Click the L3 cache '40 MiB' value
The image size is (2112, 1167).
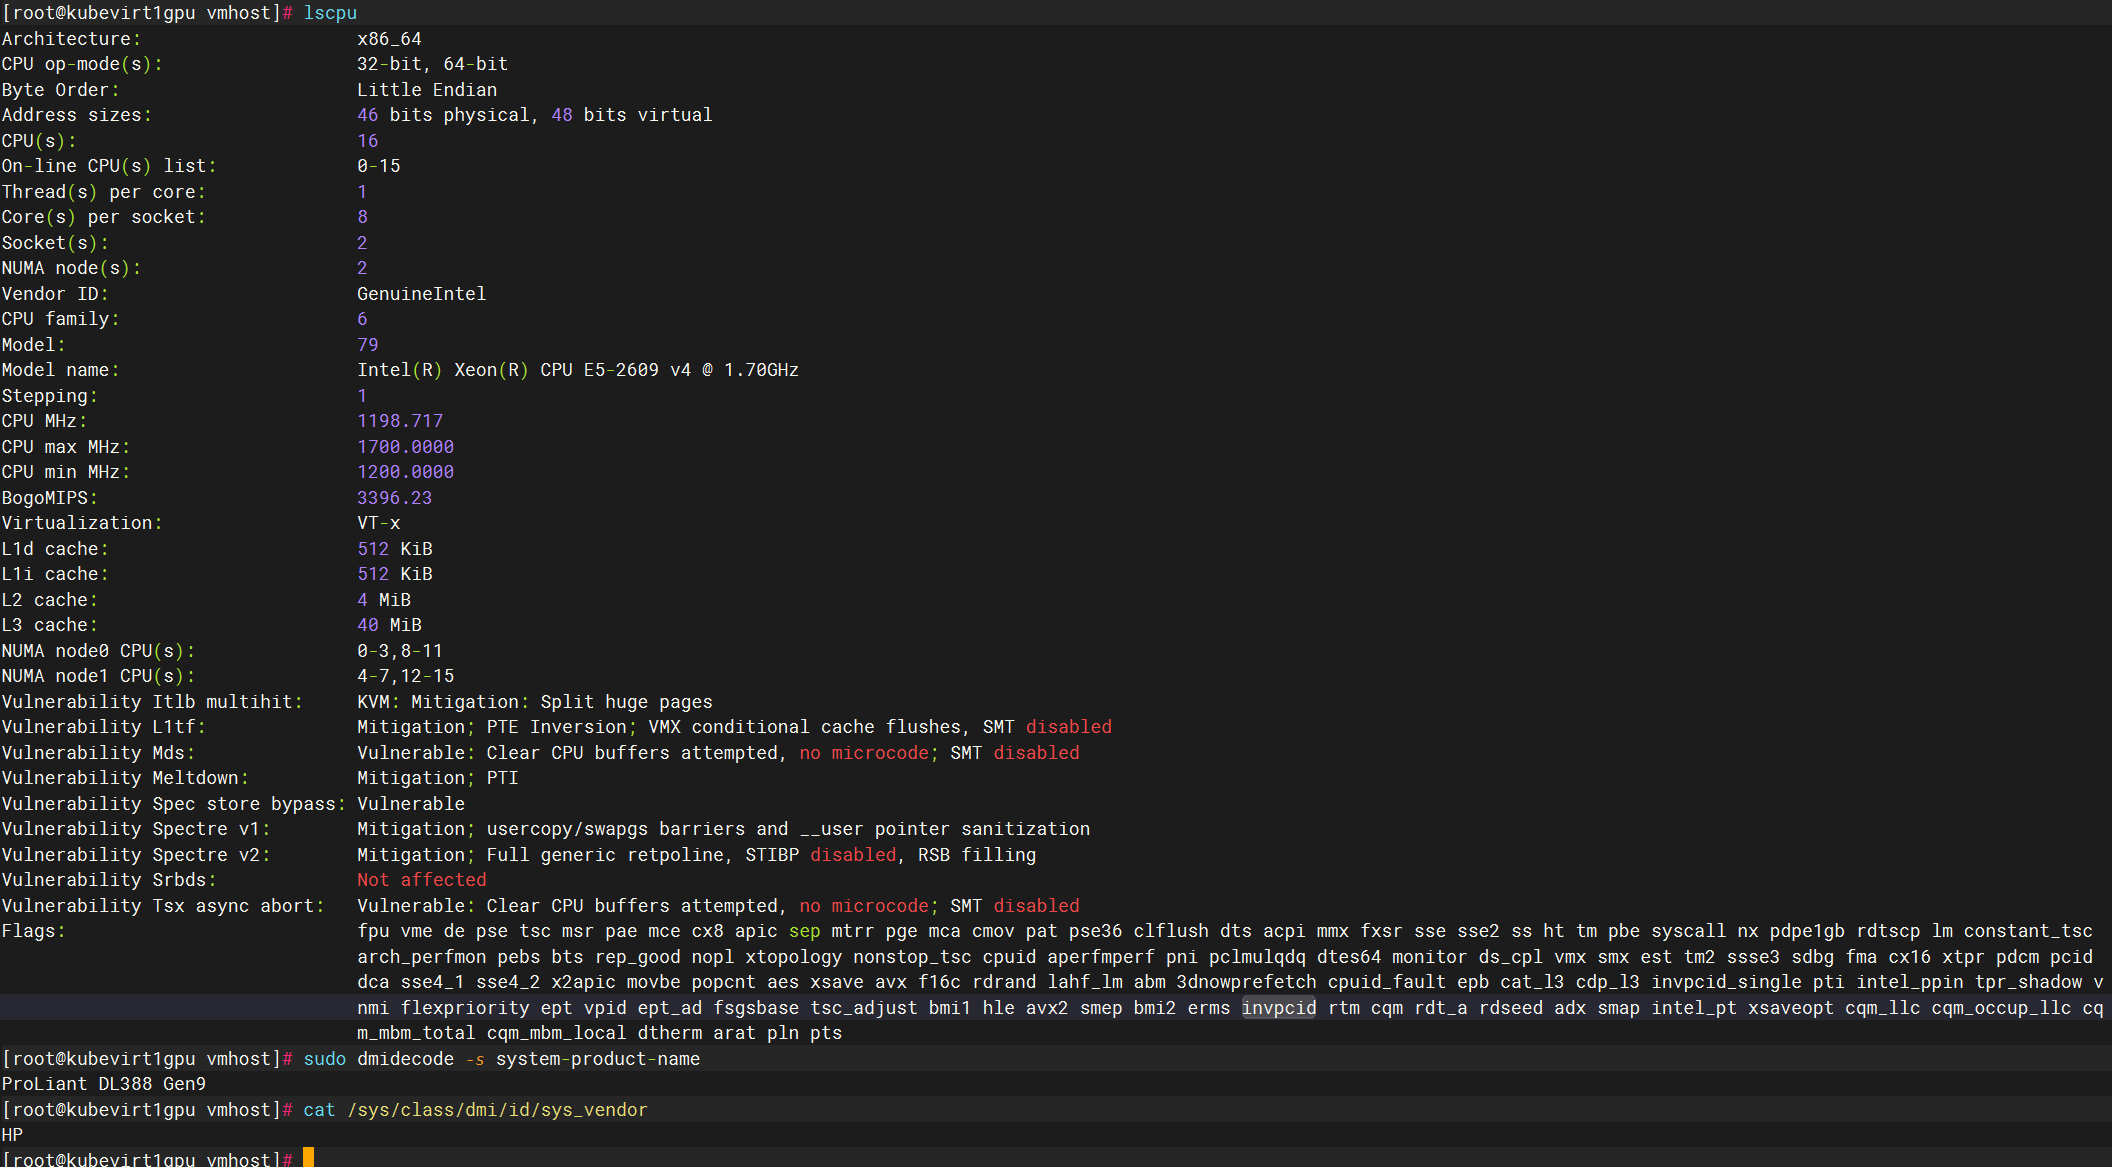(x=389, y=625)
